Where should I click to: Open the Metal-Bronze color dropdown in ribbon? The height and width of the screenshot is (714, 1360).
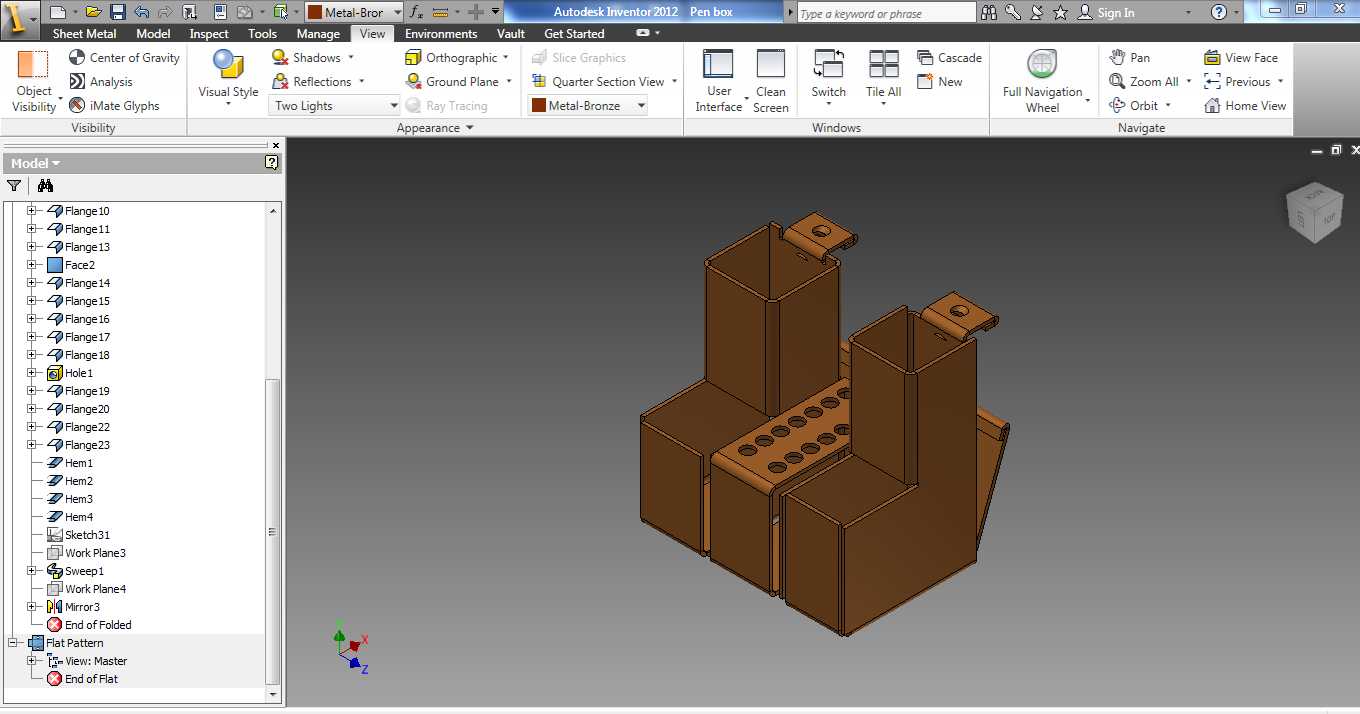point(587,105)
